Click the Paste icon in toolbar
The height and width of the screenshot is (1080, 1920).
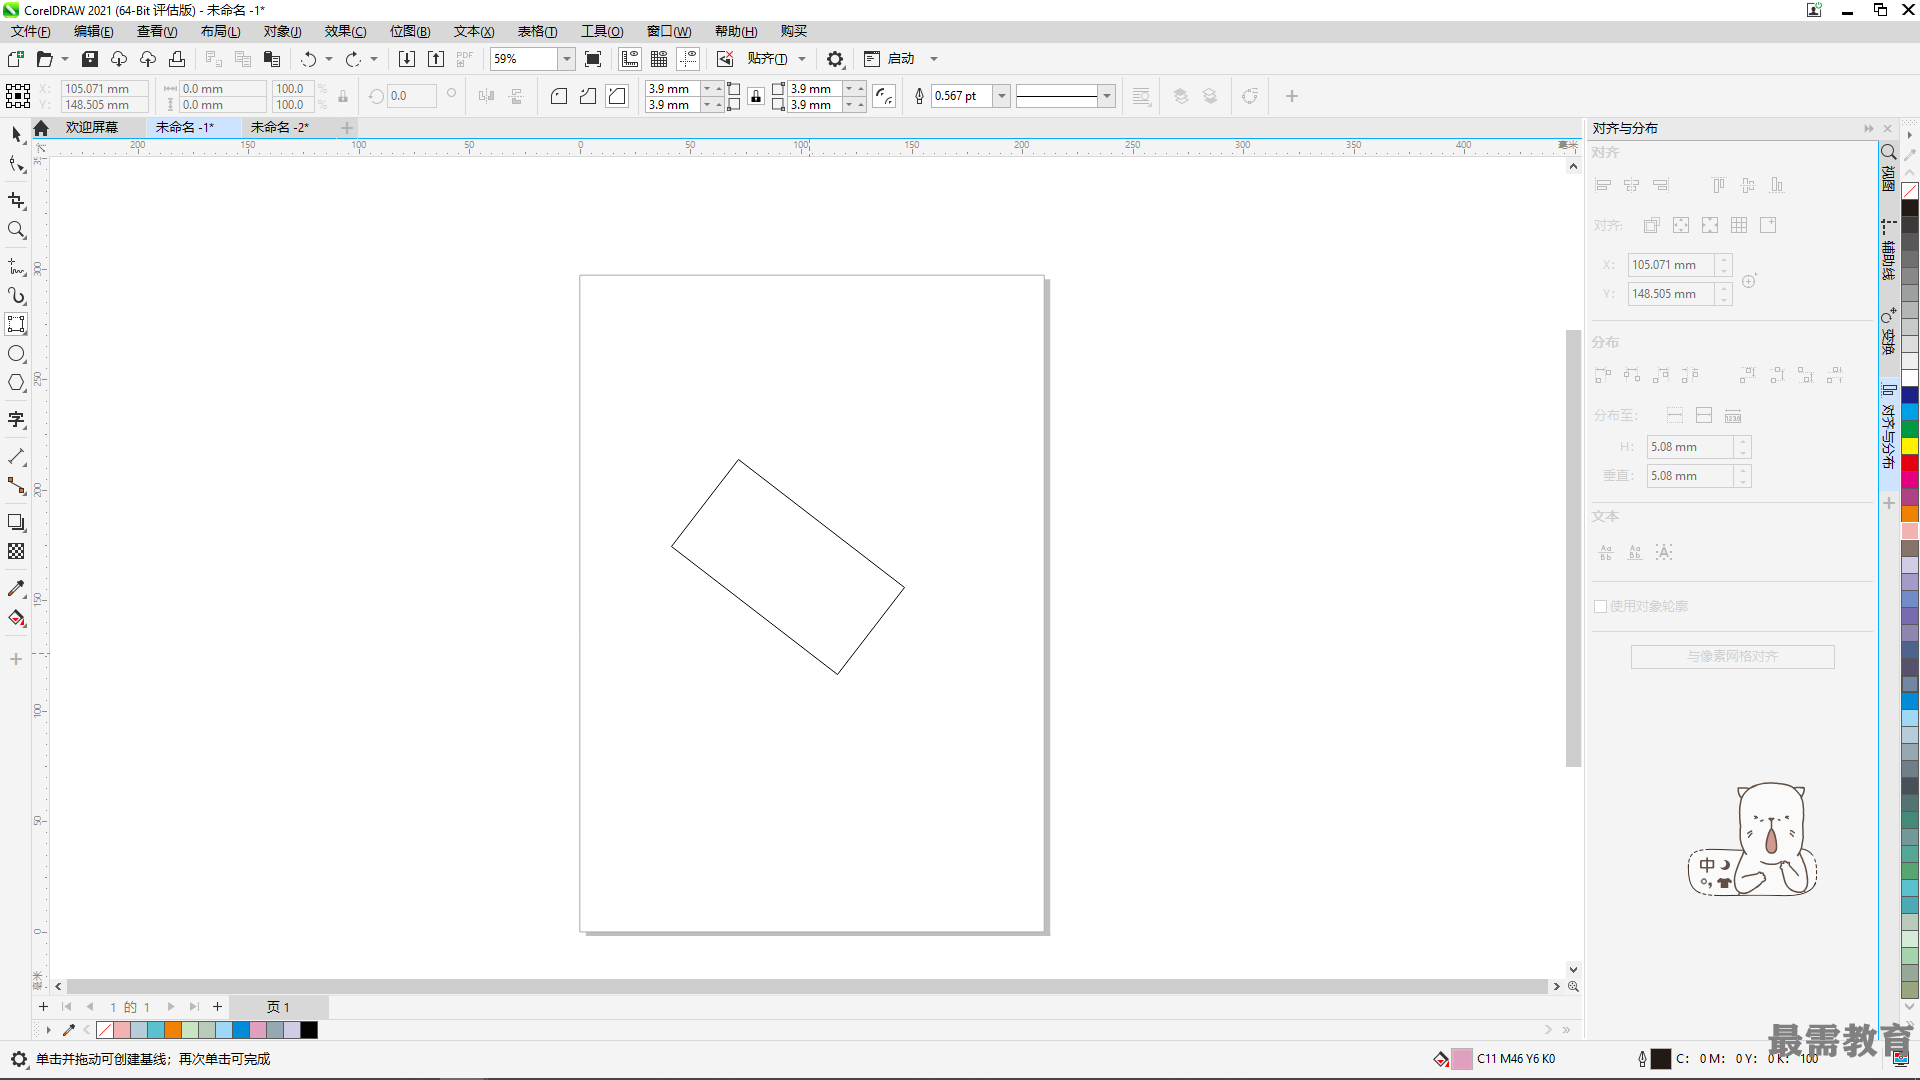272,59
